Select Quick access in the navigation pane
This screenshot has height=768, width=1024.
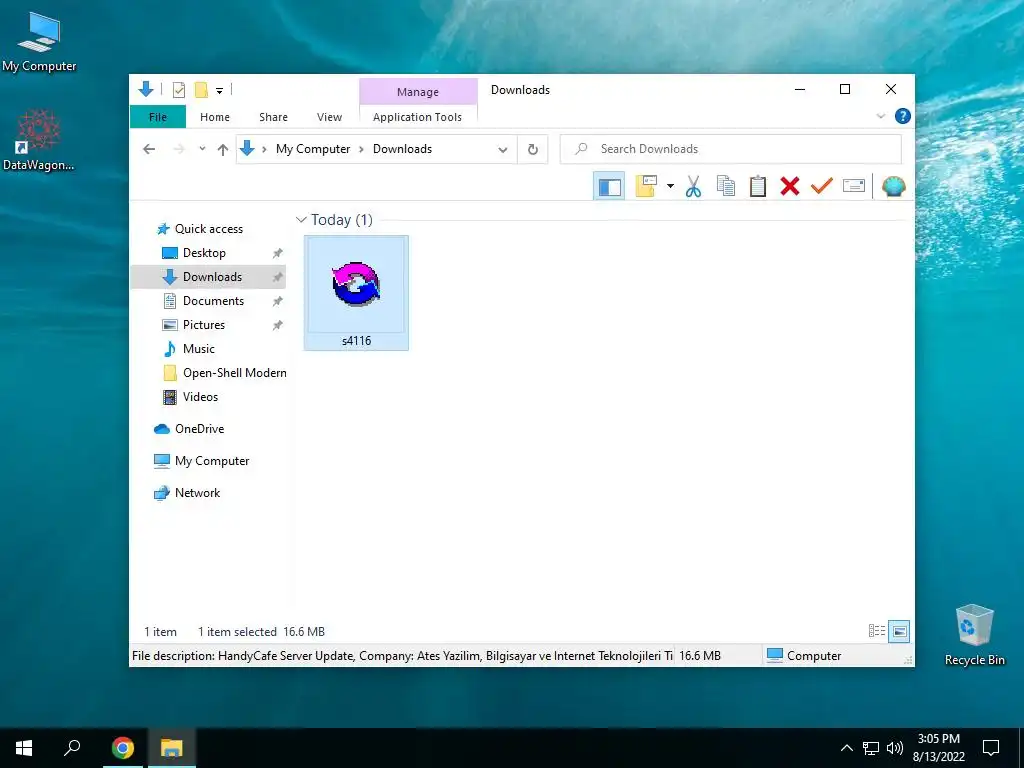209,229
